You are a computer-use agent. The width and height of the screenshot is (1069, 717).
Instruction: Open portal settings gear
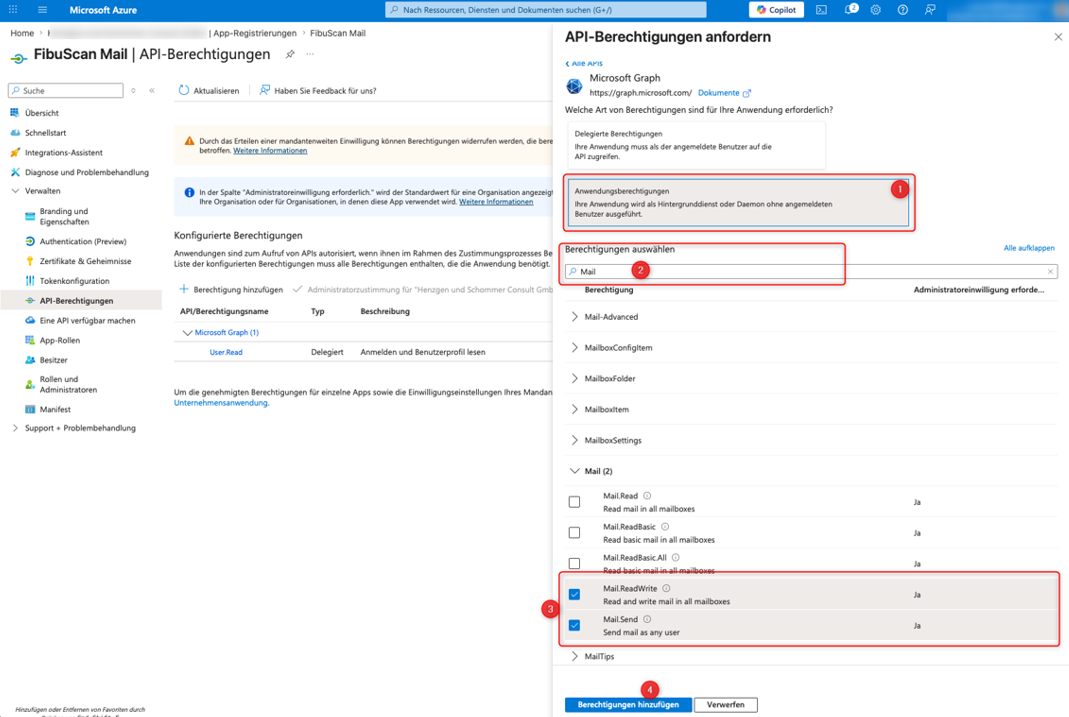tap(875, 10)
